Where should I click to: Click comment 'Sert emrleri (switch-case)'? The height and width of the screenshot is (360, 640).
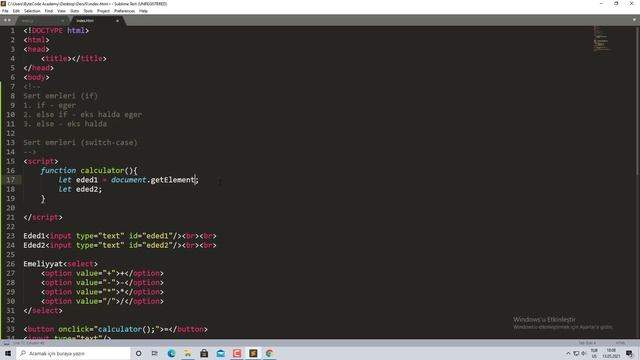pyautogui.click(x=80, y=142)
